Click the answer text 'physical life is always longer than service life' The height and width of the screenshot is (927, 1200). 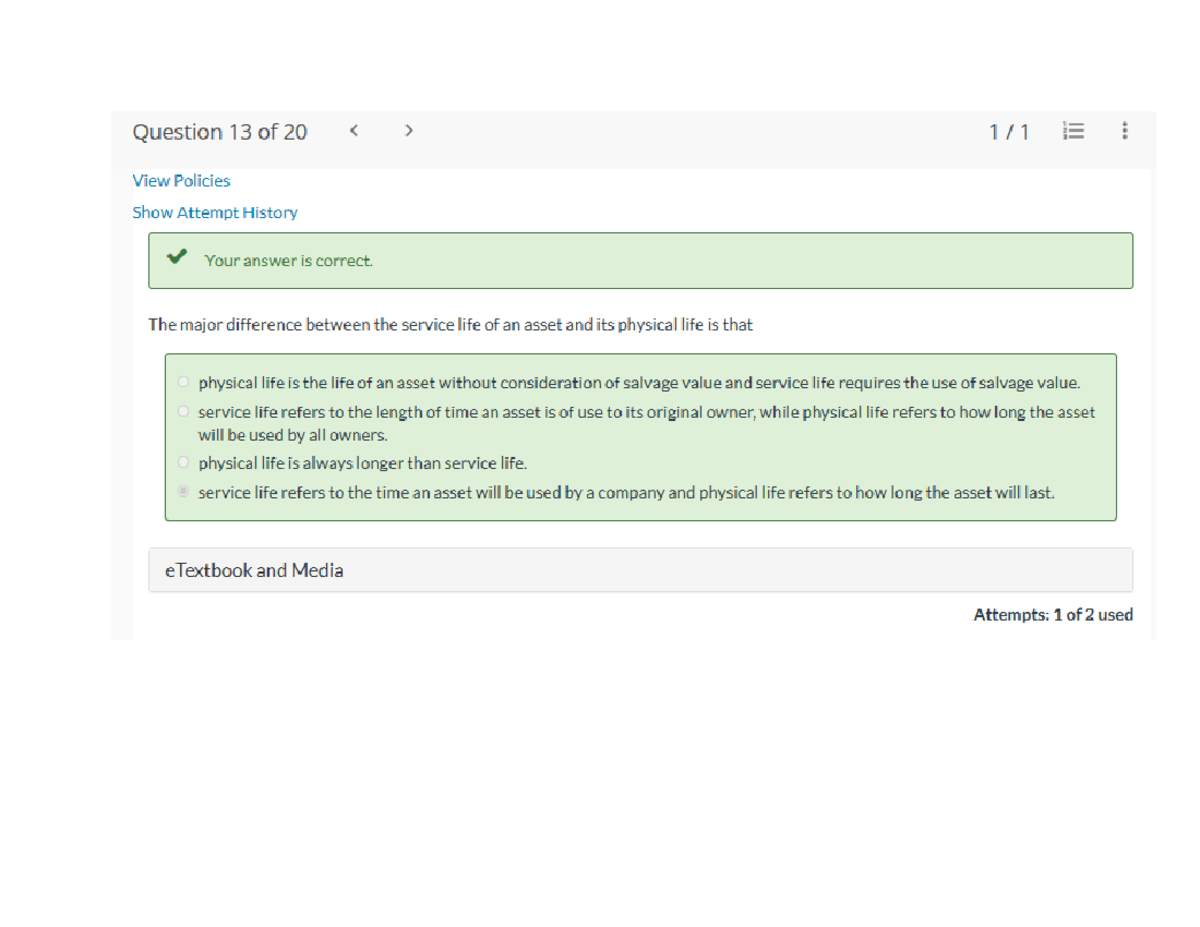coord(362,463)
